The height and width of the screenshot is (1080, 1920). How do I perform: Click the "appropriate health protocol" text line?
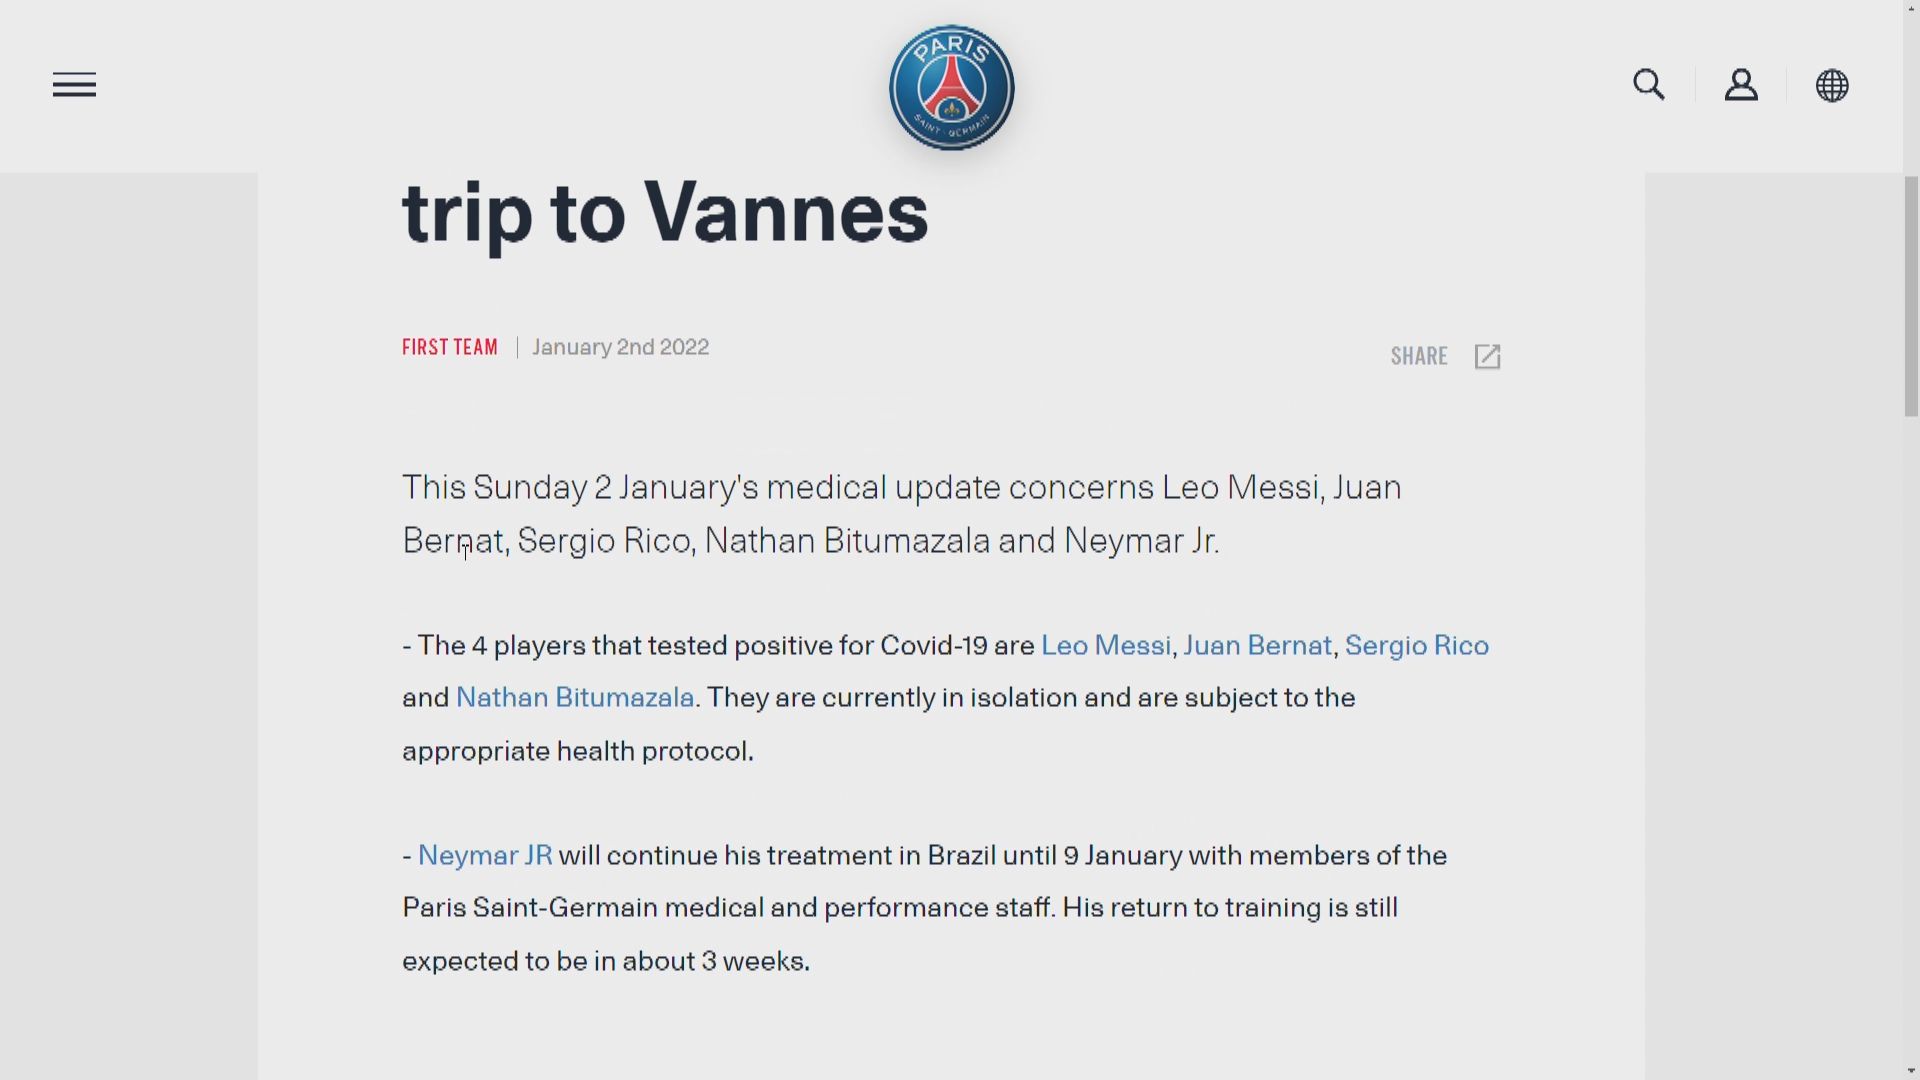[x=578, y=752]
